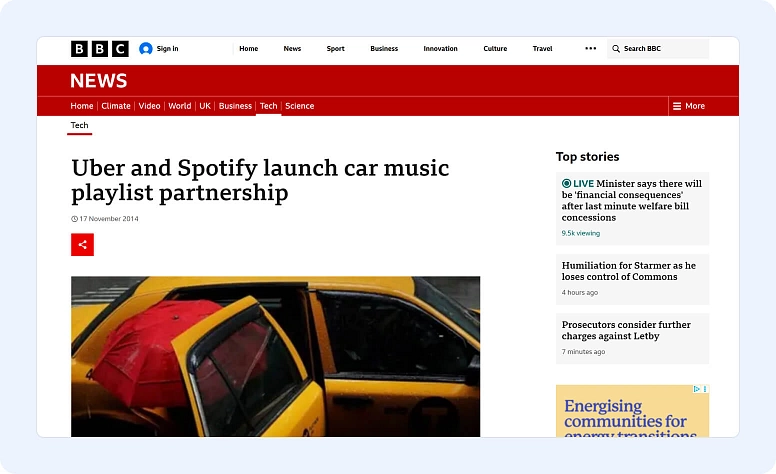Image resolution: width=776 pixels, height=474 pixels.
Task: Click the Tech breadcrumb under the news bar
Action: pos(79,126)
